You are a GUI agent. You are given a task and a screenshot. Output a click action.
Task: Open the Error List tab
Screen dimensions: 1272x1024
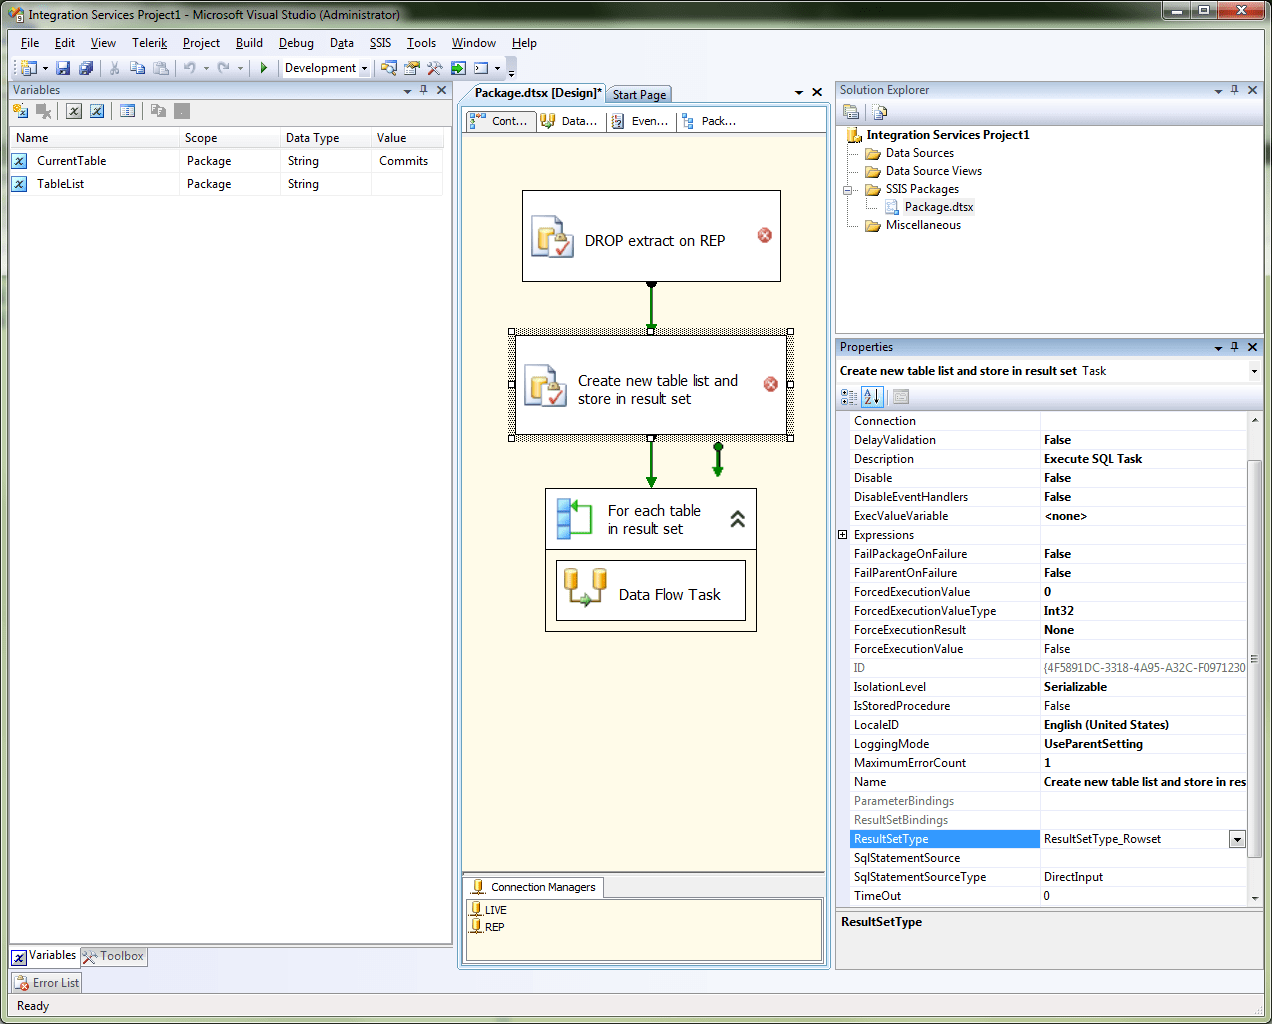coord(47,983)
